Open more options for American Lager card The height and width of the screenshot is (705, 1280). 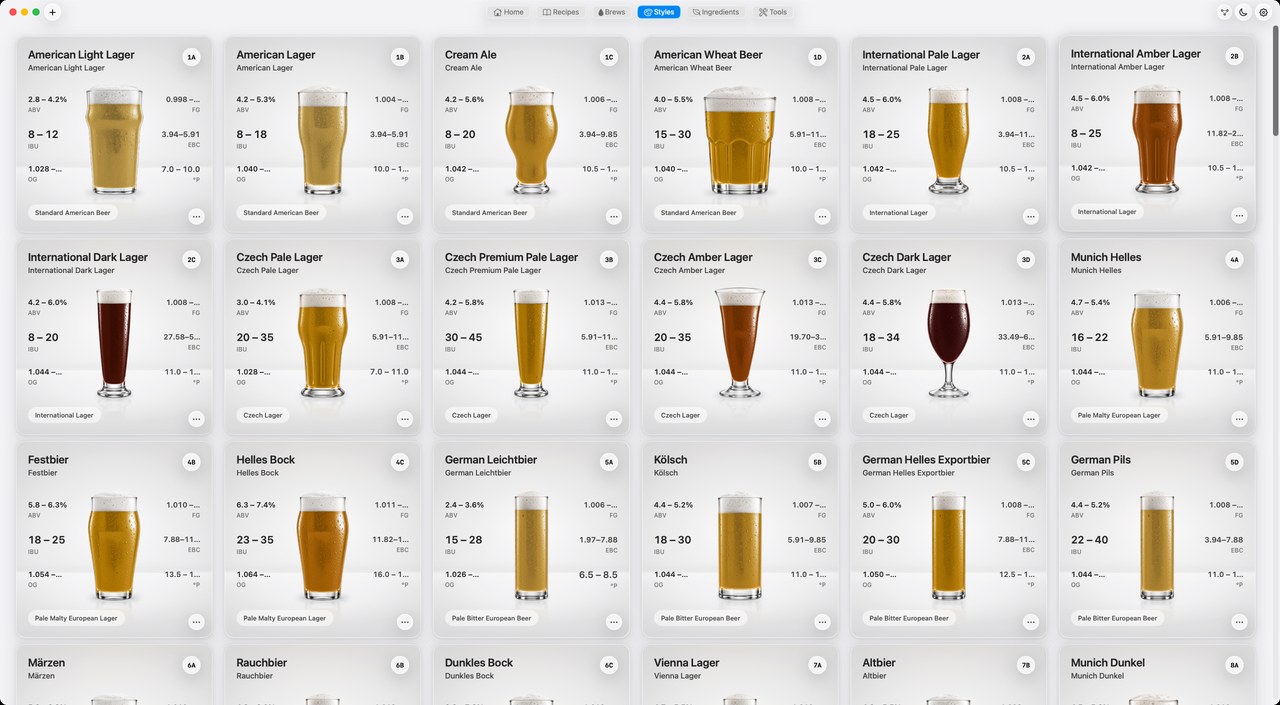[x=405, y=216]
